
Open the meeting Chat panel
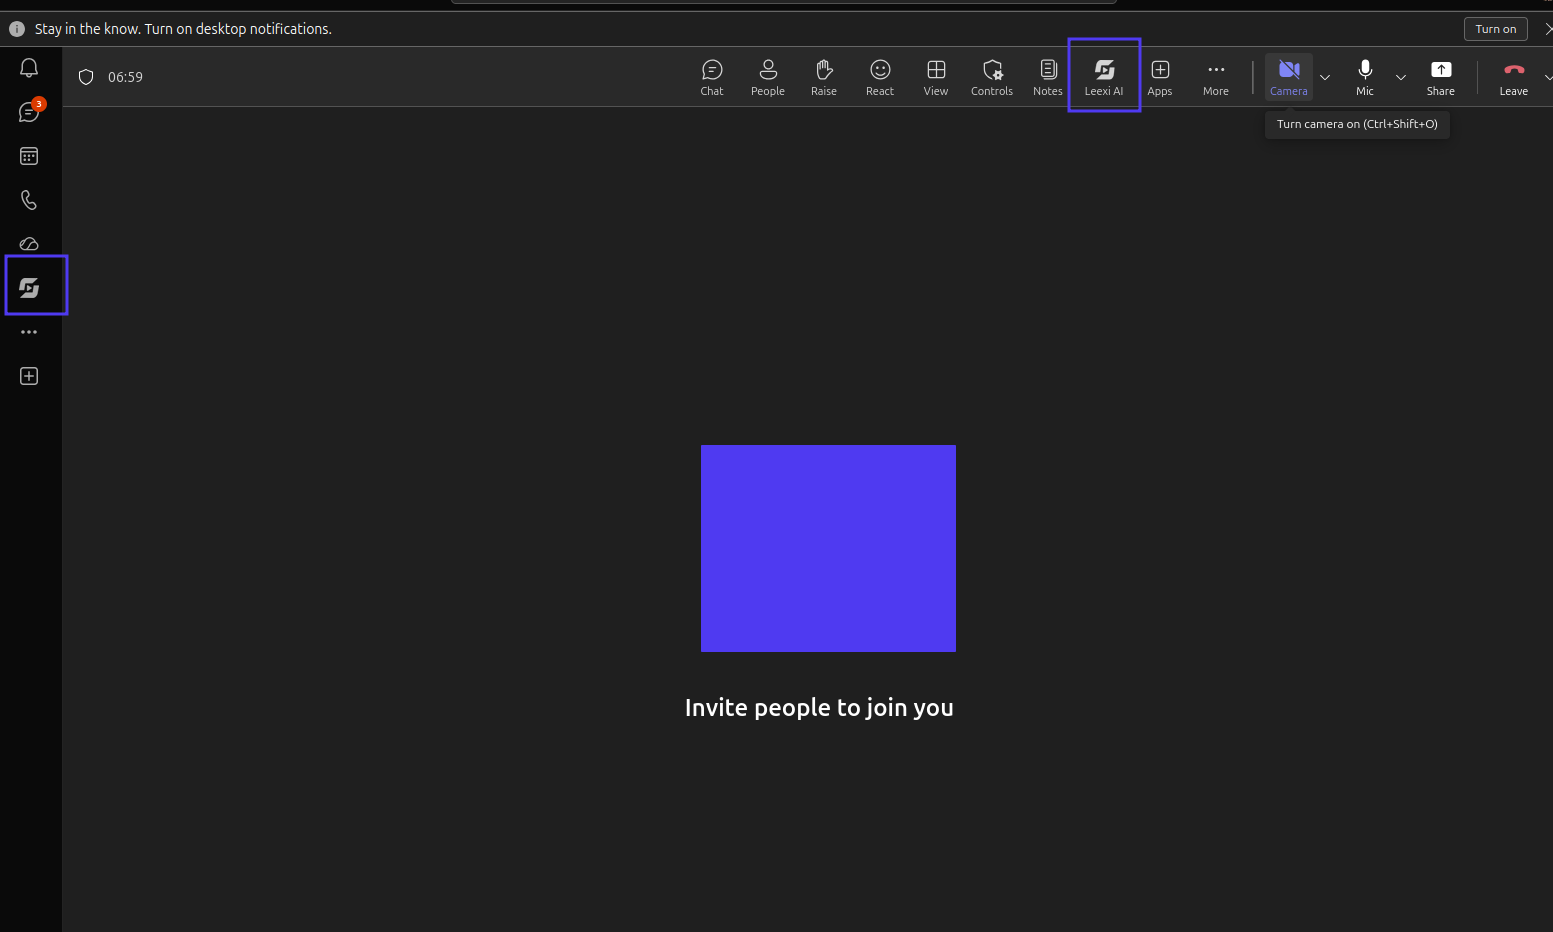click(712, 77)
